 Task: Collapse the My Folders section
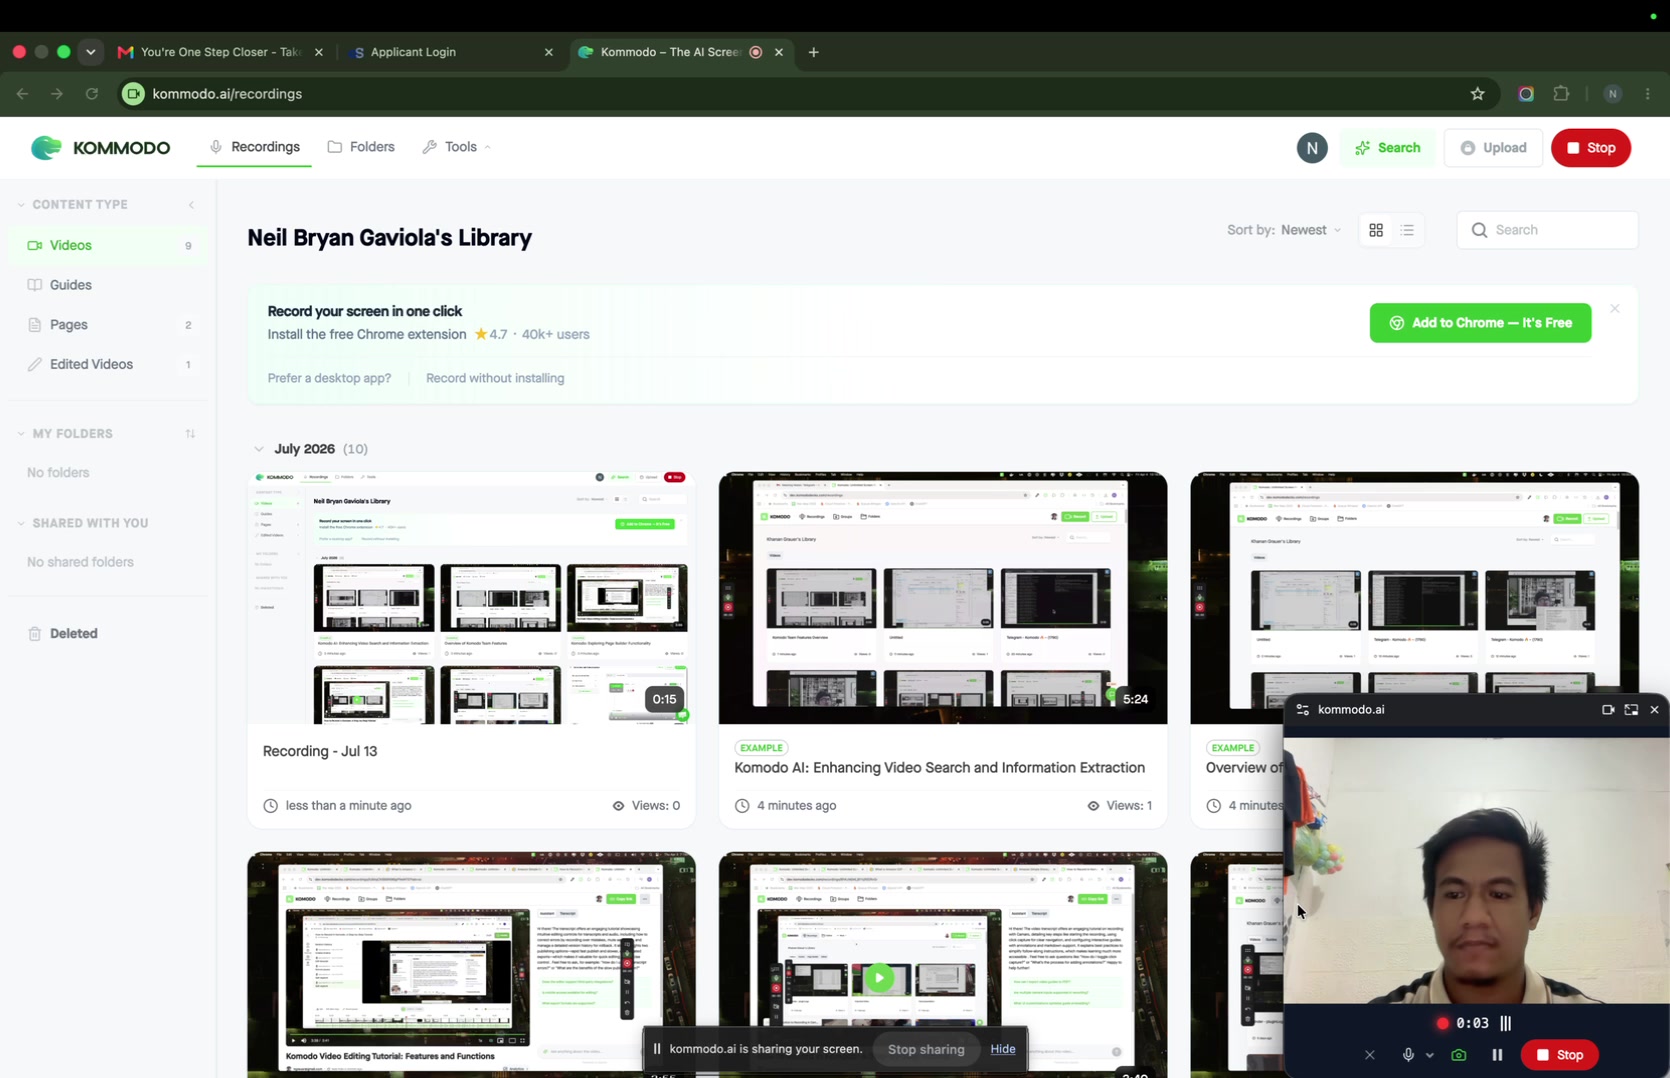(x=21, y=434)
